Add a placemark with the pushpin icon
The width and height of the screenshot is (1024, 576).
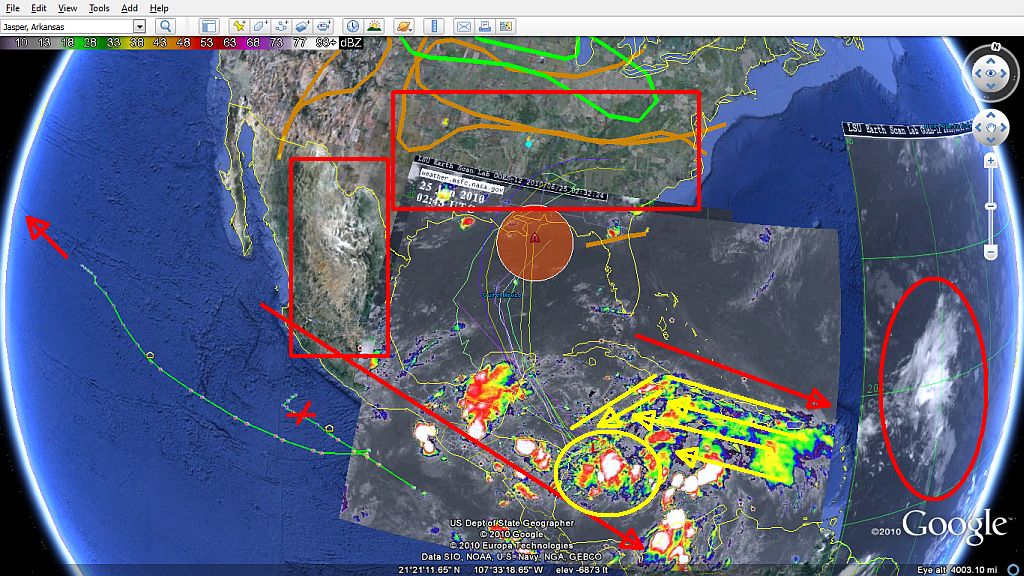(239, 26)
